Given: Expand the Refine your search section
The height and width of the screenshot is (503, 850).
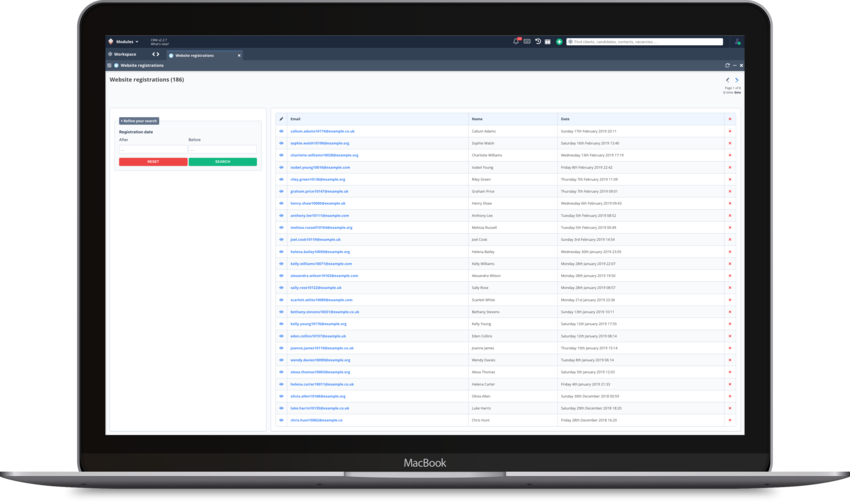Looking at the screenshot, I should (x=139, y=121).
